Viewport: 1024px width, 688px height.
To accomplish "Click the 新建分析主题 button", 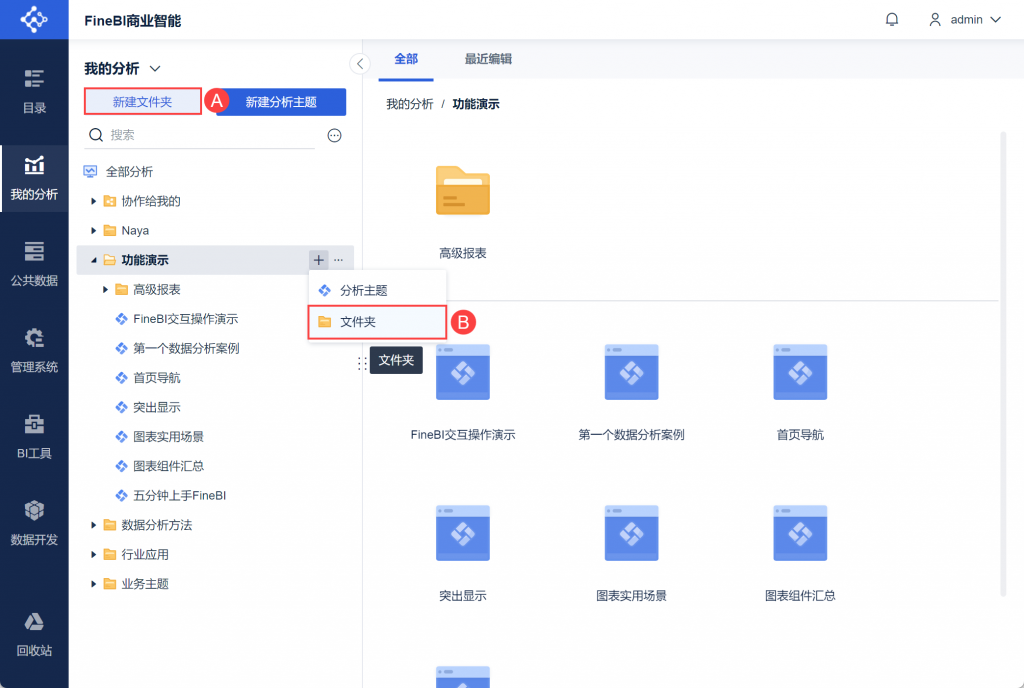I will pyautogui.click(x=281, y=102).
